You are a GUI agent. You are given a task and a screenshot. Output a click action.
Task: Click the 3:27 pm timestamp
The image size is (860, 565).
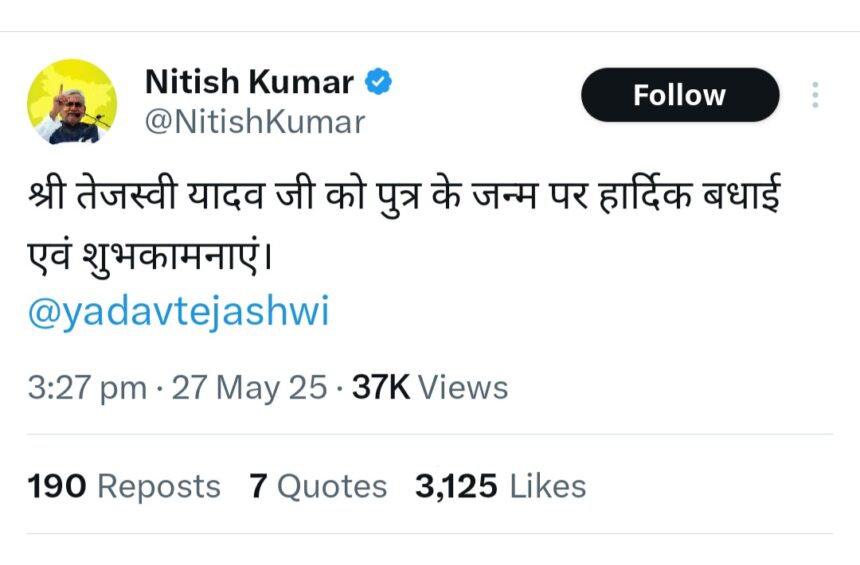pyautogui.click(x=87, y=388)
